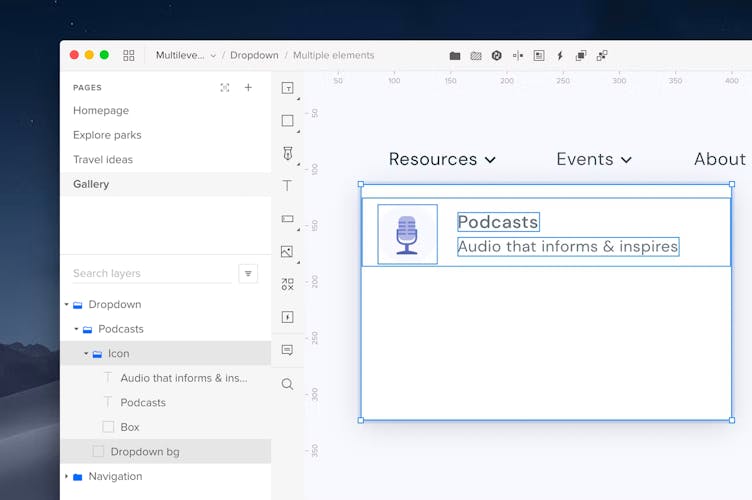This screenshot has width=752, height=500.
Task: Click the microphone icon on the canvas
Action: coord(407,234)
